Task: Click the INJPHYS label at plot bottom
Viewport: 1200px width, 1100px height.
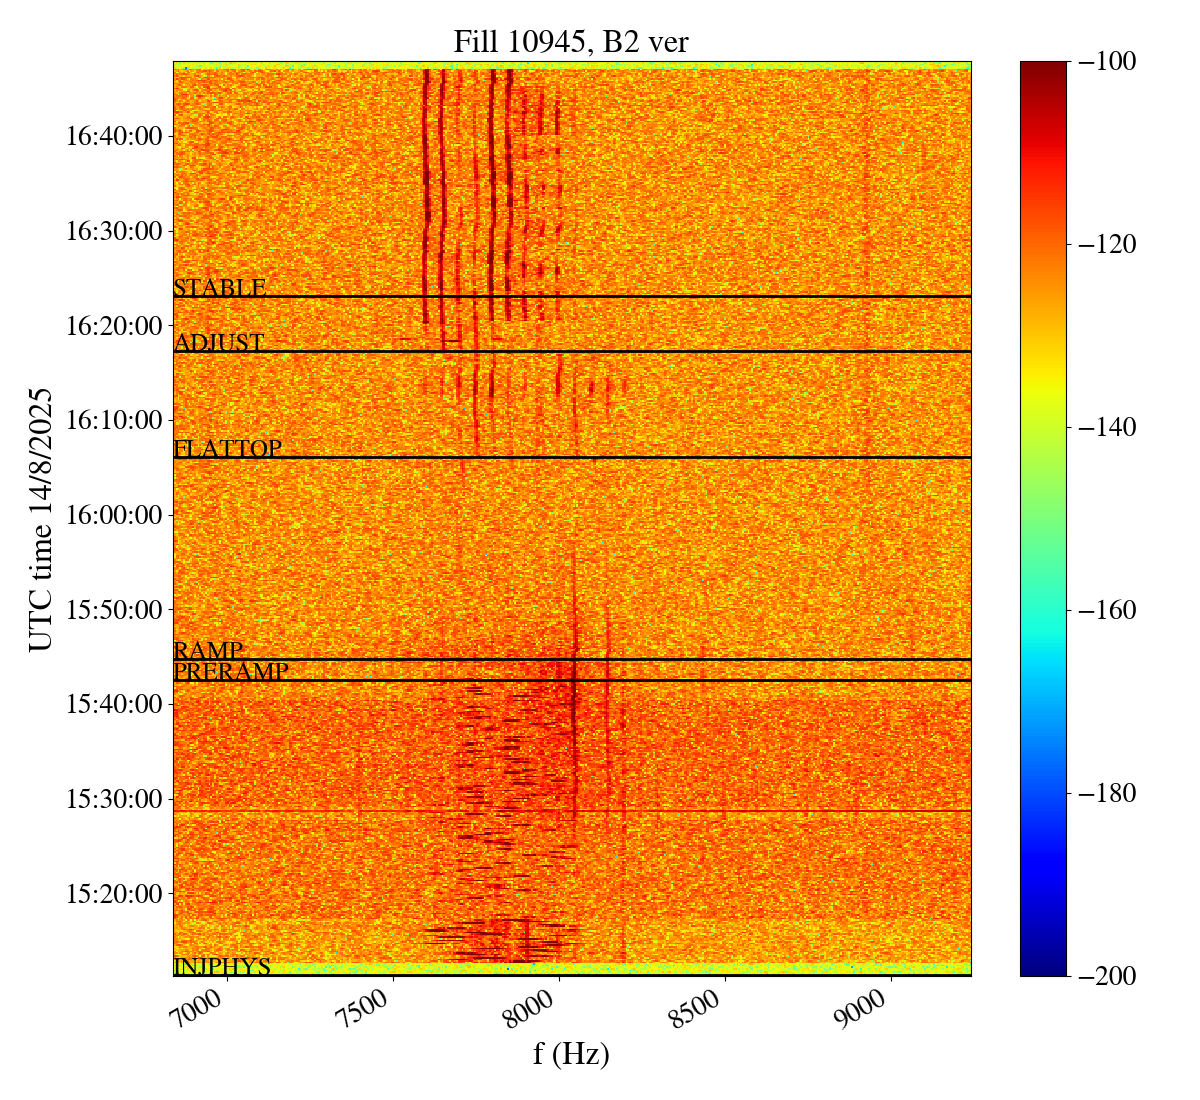Action: click(222, 967)
